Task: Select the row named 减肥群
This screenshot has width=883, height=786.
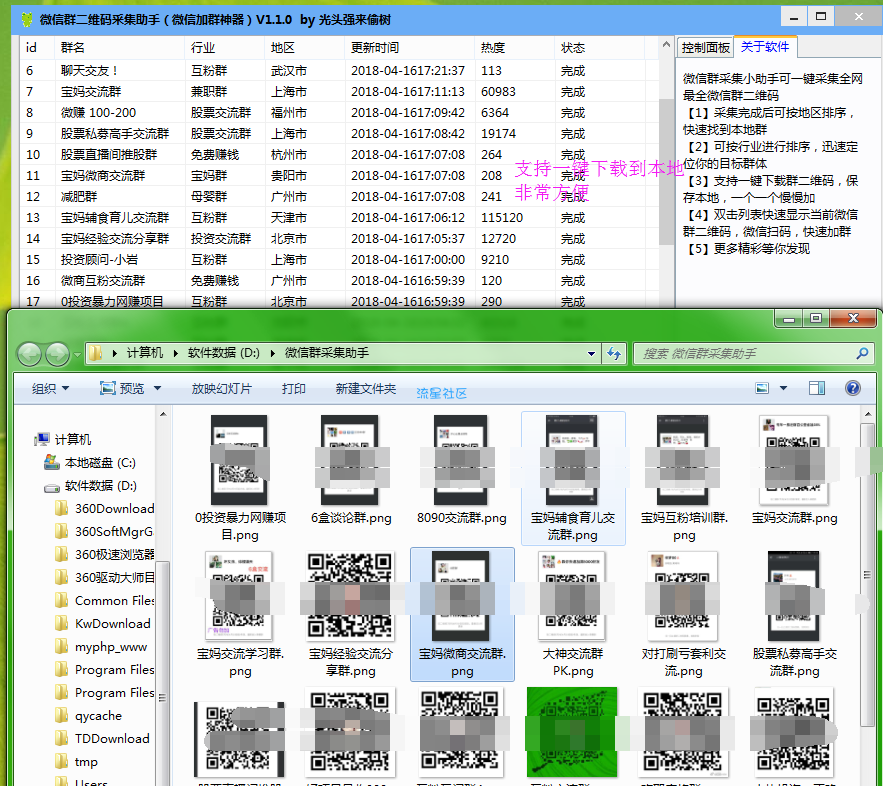Action: pyautogui.click(x=340, y=196)
